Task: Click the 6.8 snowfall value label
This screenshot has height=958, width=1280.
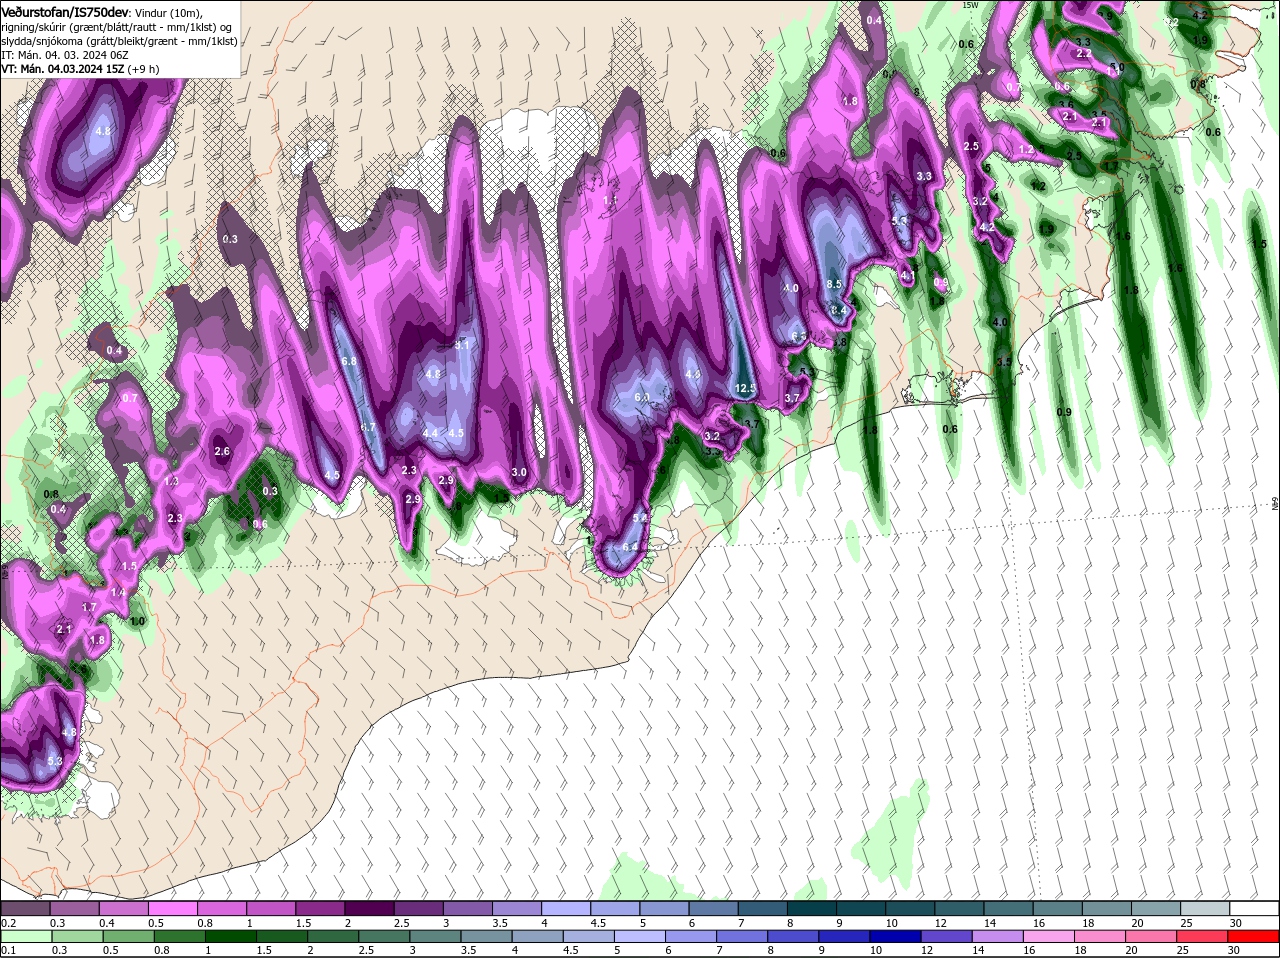Action: (349, 360)
